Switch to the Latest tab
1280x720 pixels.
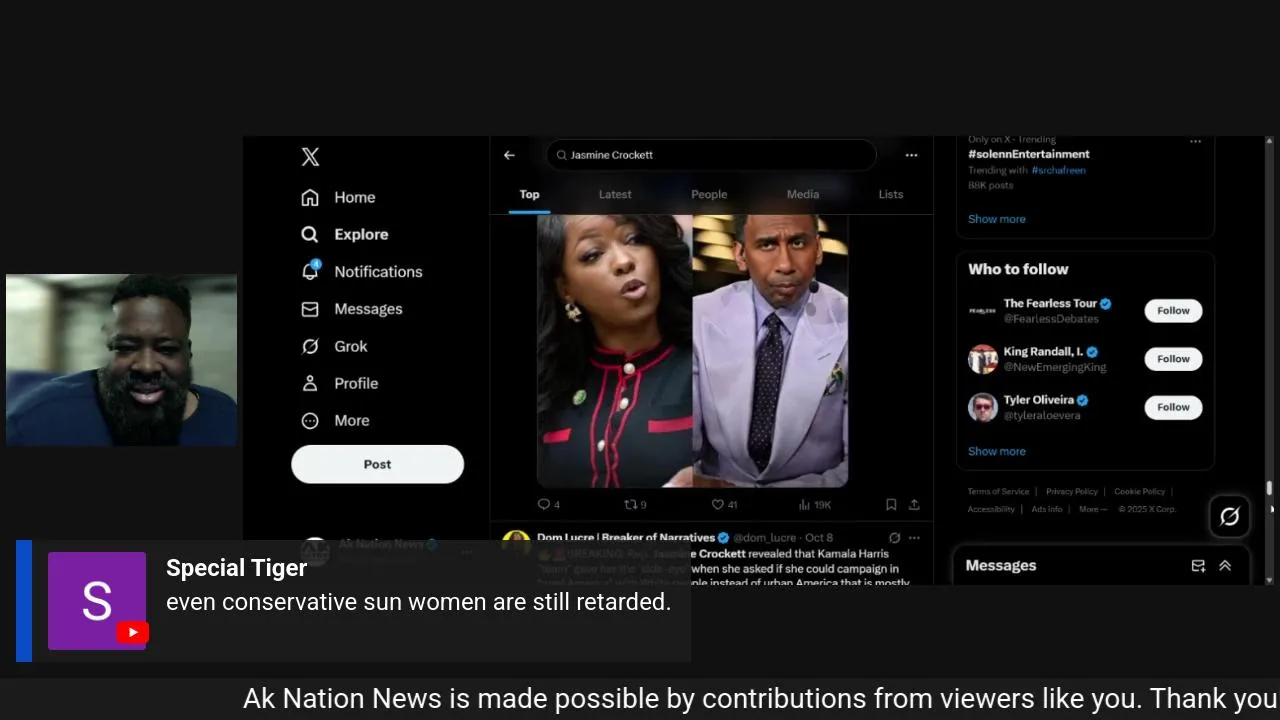click(615, 194)
